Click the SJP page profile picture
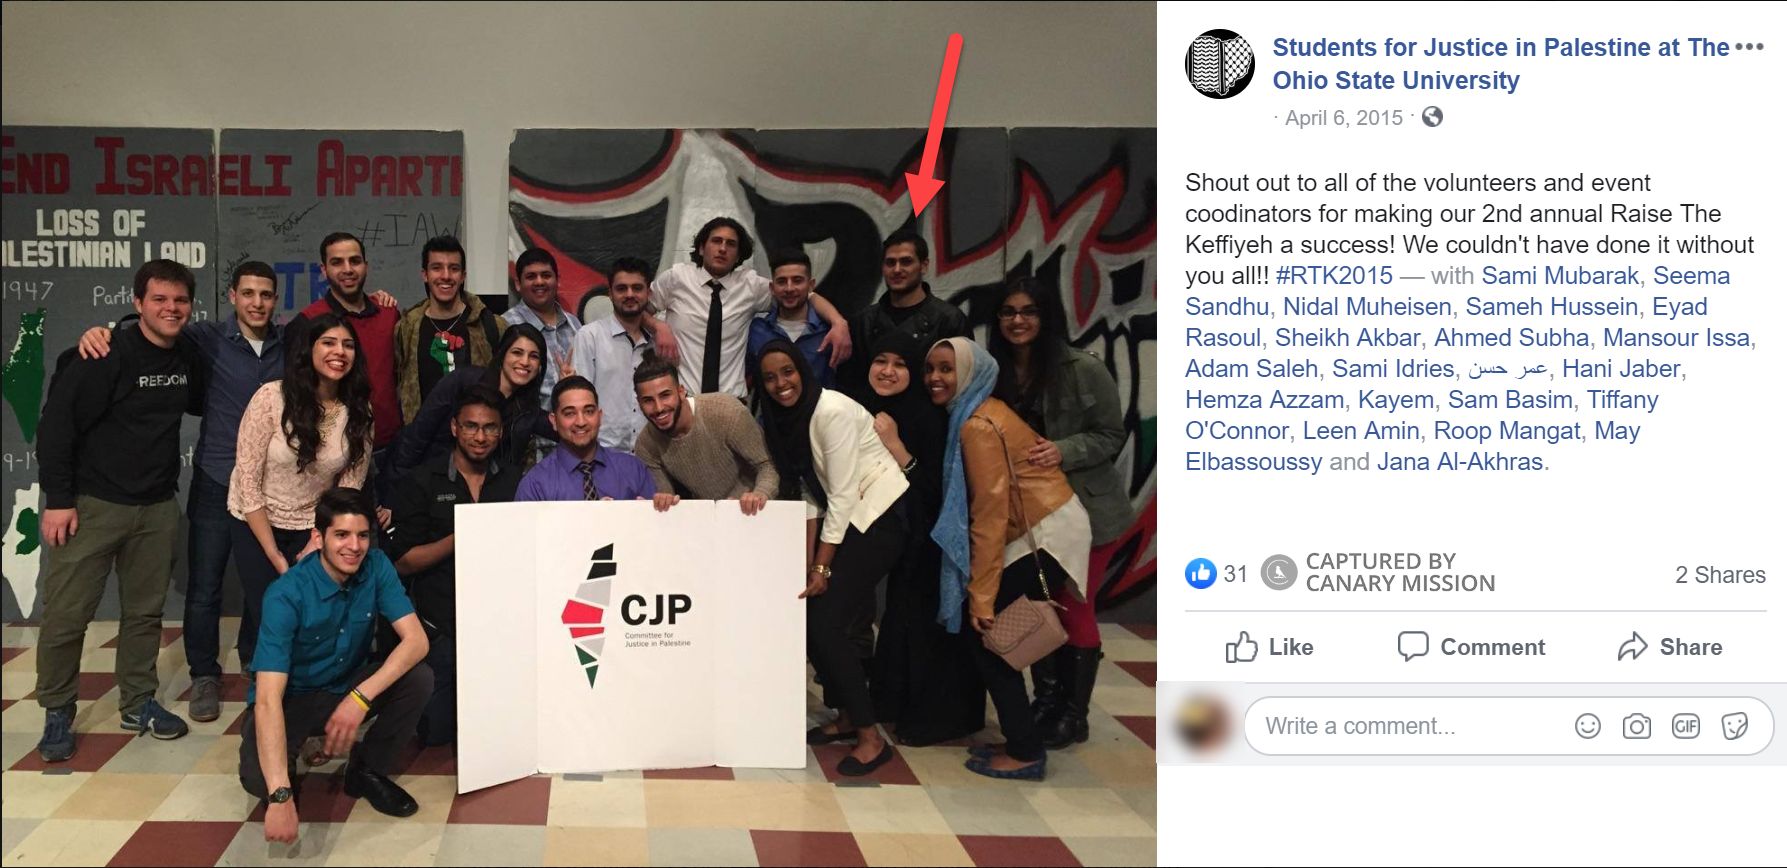1787x868 pixels. point(1219,64)
